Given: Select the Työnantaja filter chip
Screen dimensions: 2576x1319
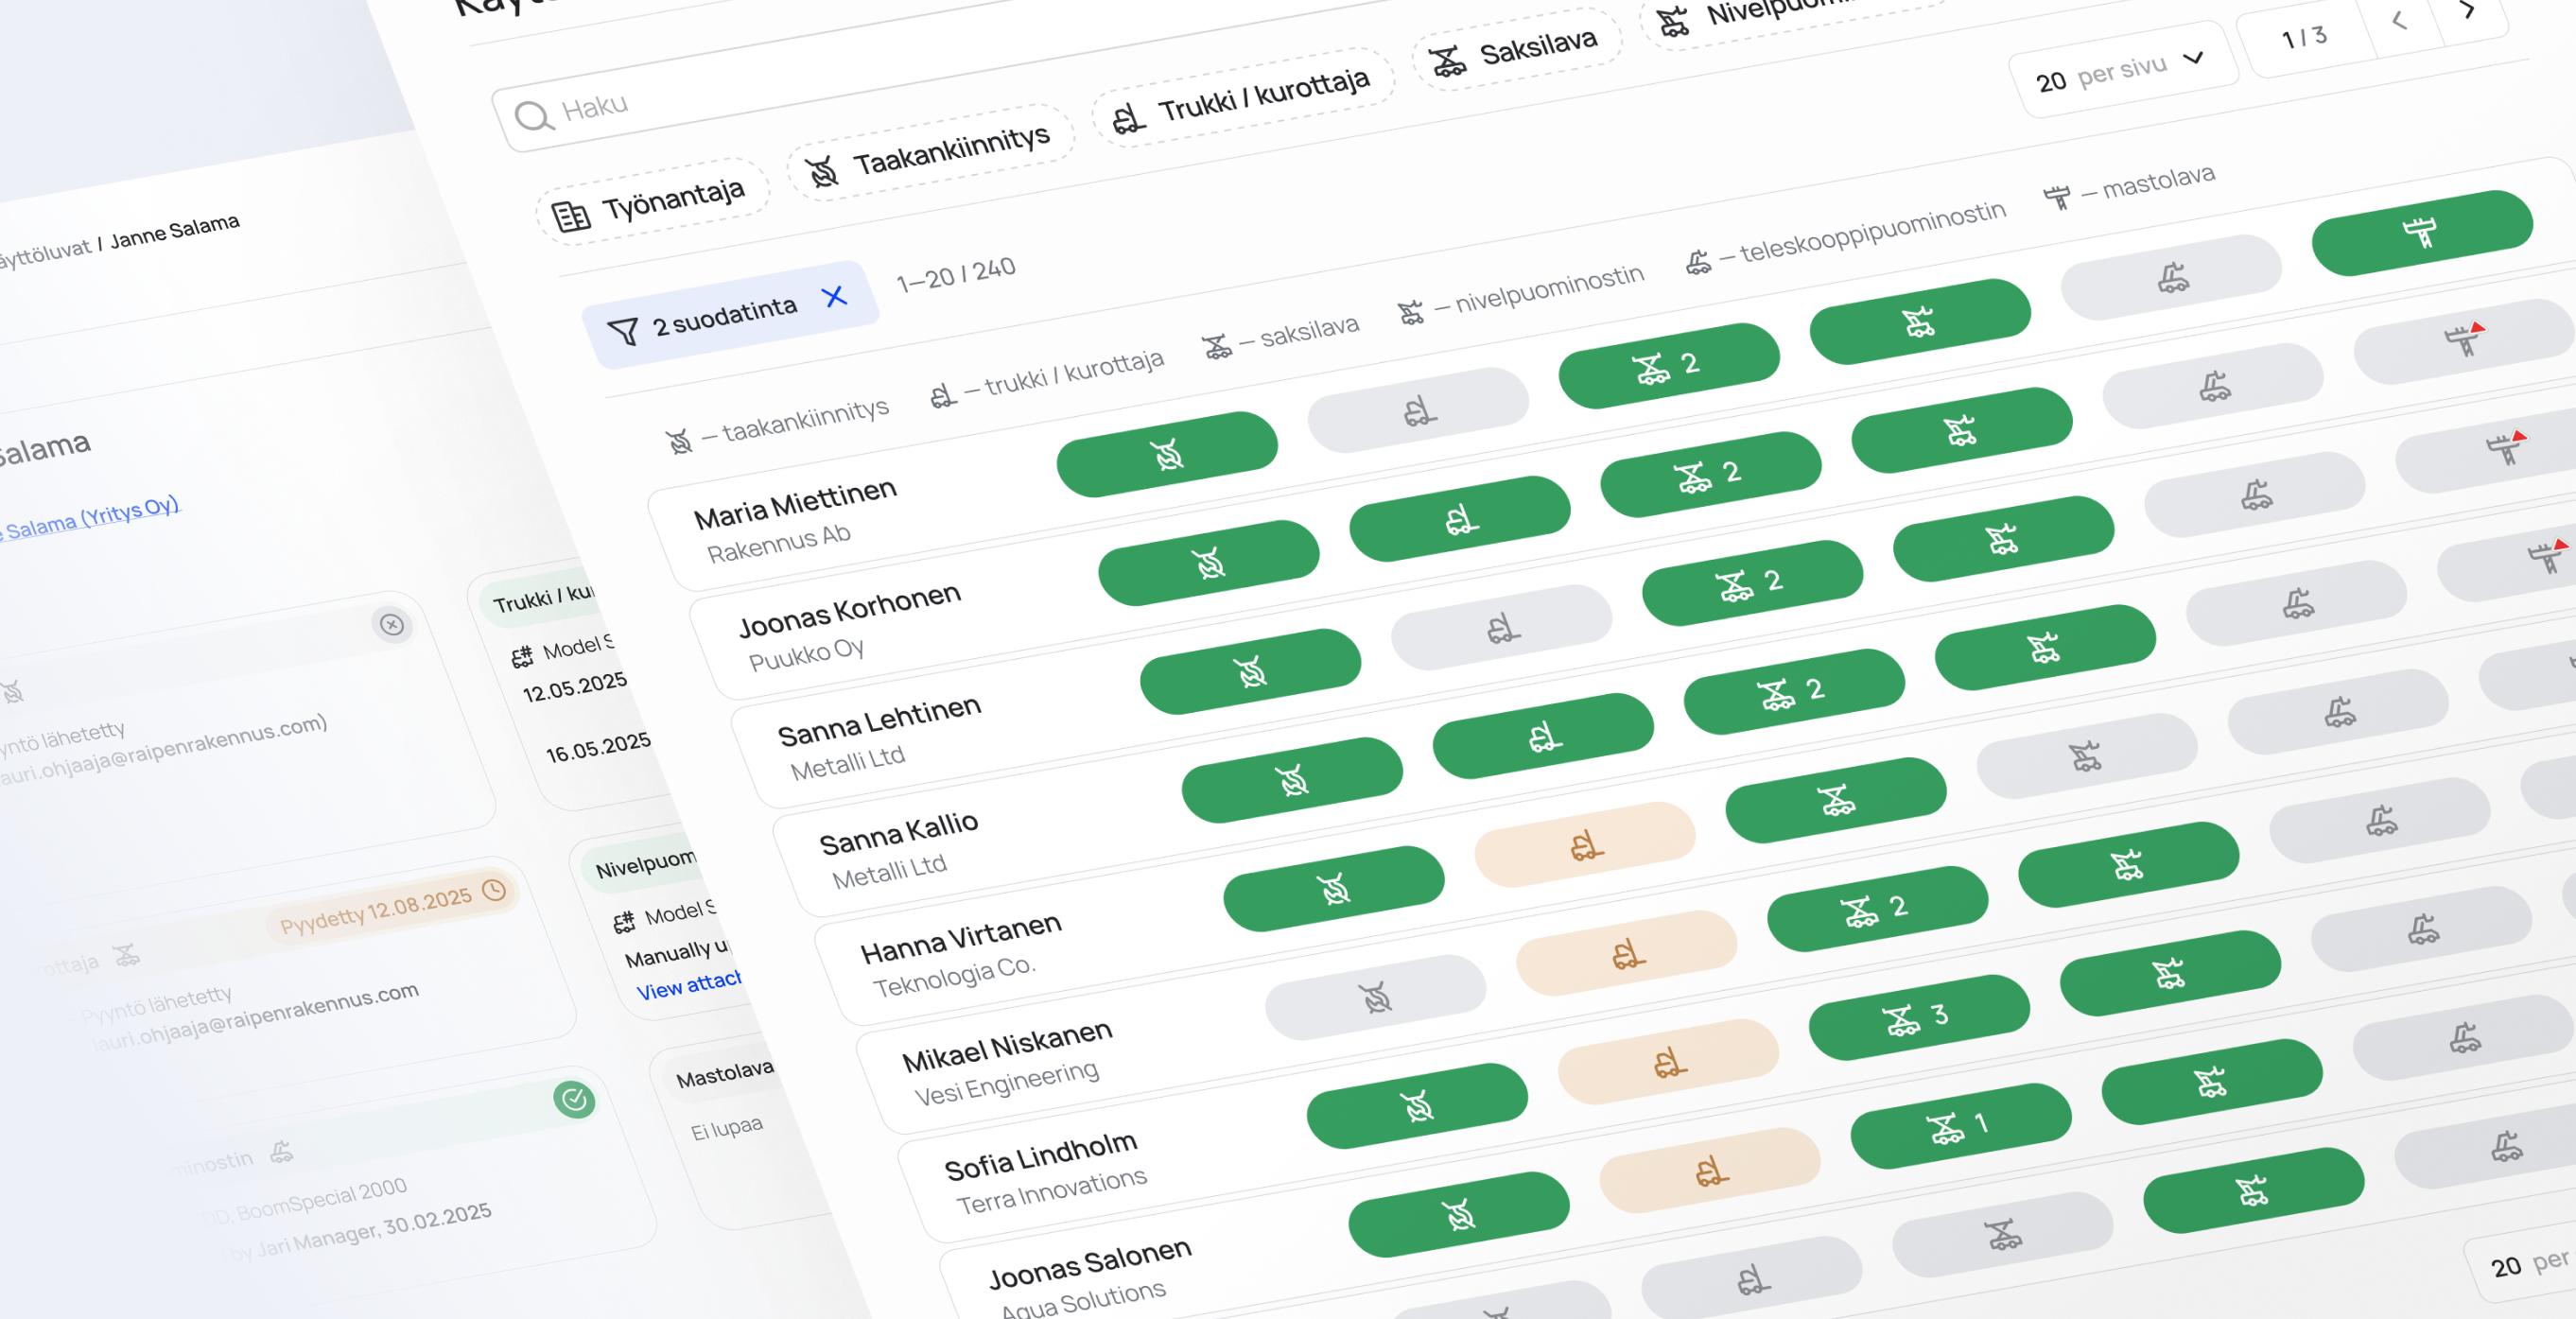Looking at the screenshot, I should click(653, 202).
